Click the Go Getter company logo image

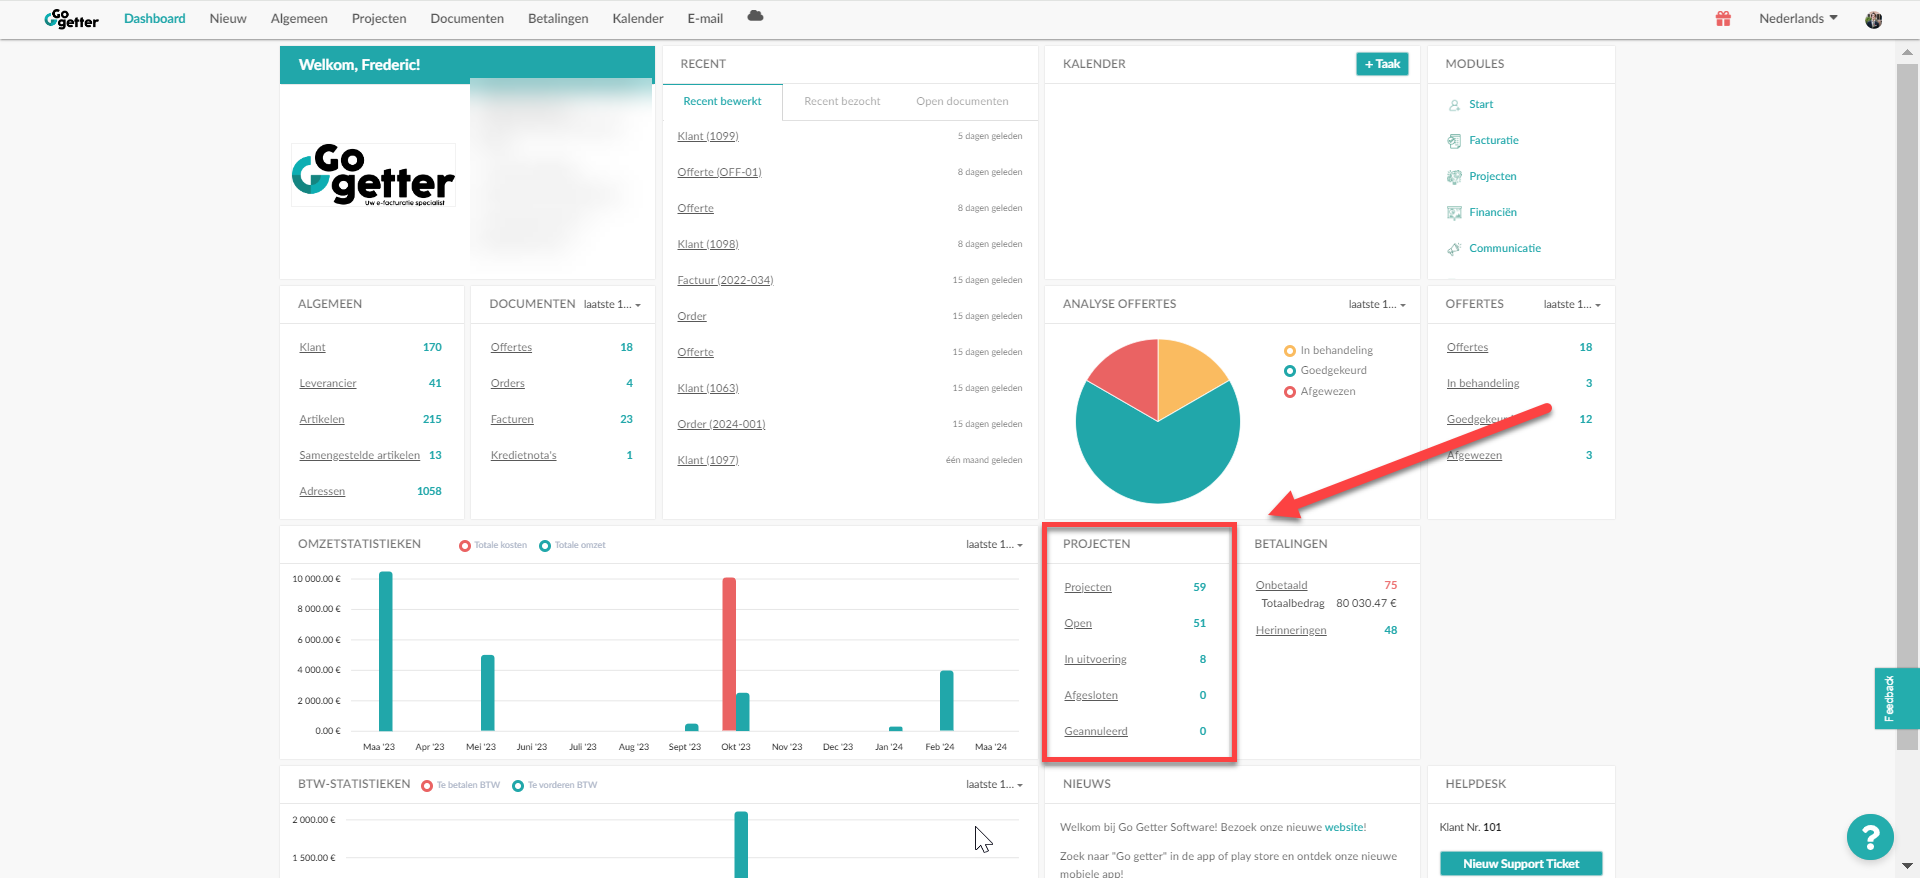(x=373, y=175)
